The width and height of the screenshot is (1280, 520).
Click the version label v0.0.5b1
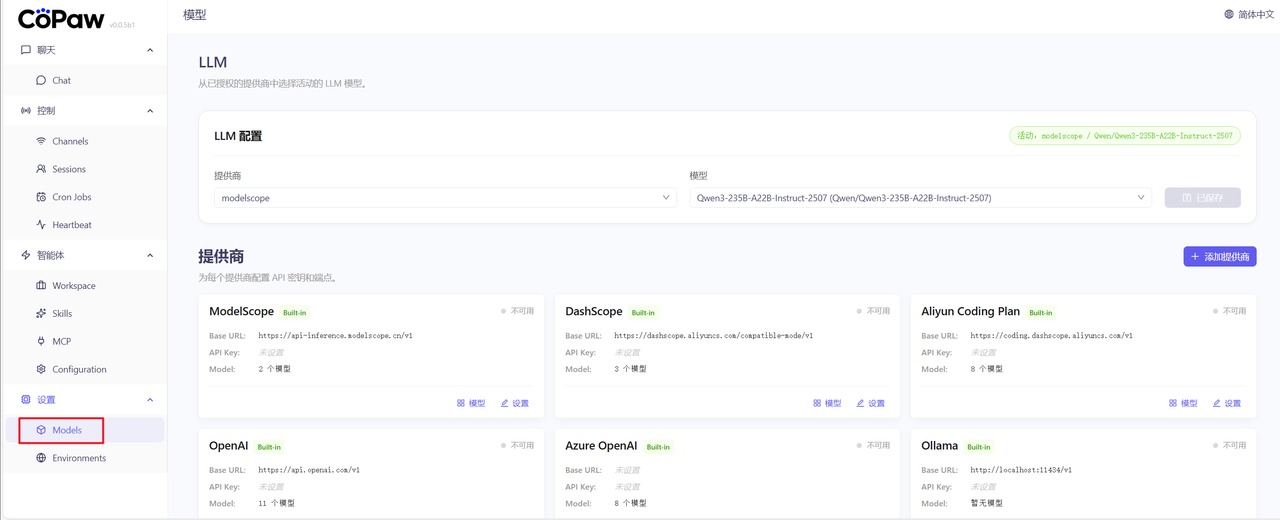click(124, 23)
